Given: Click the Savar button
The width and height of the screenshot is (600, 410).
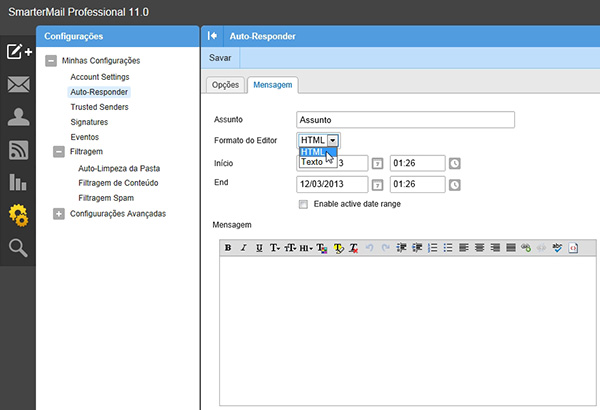Looking at the screenshot, I should tap(220, 58).
